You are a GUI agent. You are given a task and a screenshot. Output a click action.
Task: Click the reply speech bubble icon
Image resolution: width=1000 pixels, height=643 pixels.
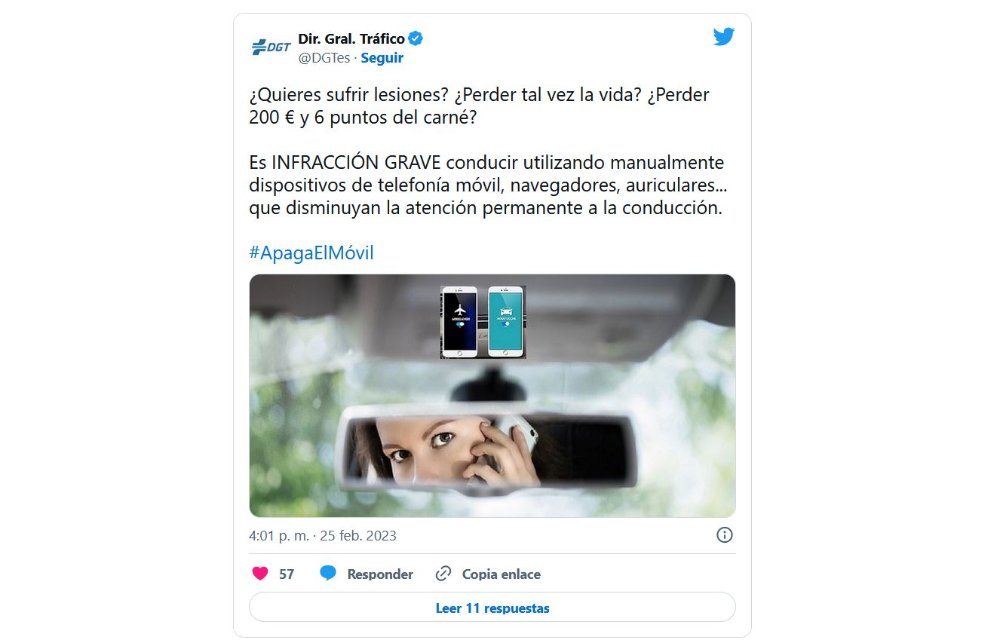pyautogui.click(x=328, y=573)
